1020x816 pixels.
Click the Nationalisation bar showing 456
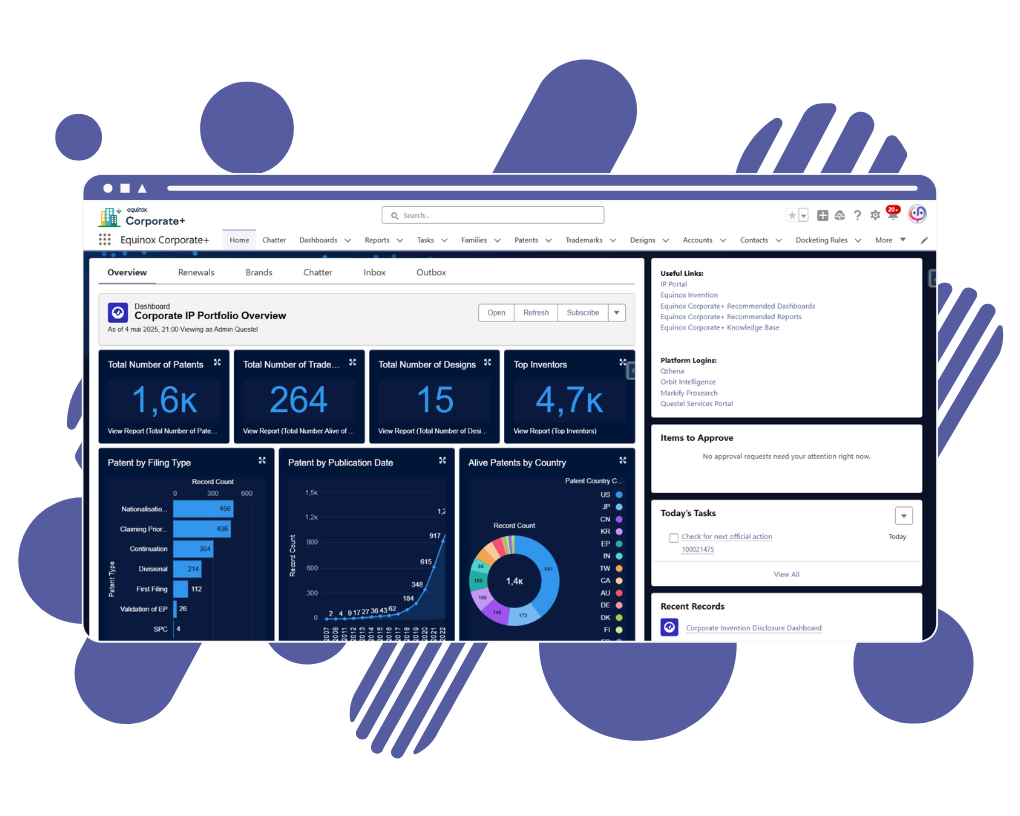click(x=203, y=509)
